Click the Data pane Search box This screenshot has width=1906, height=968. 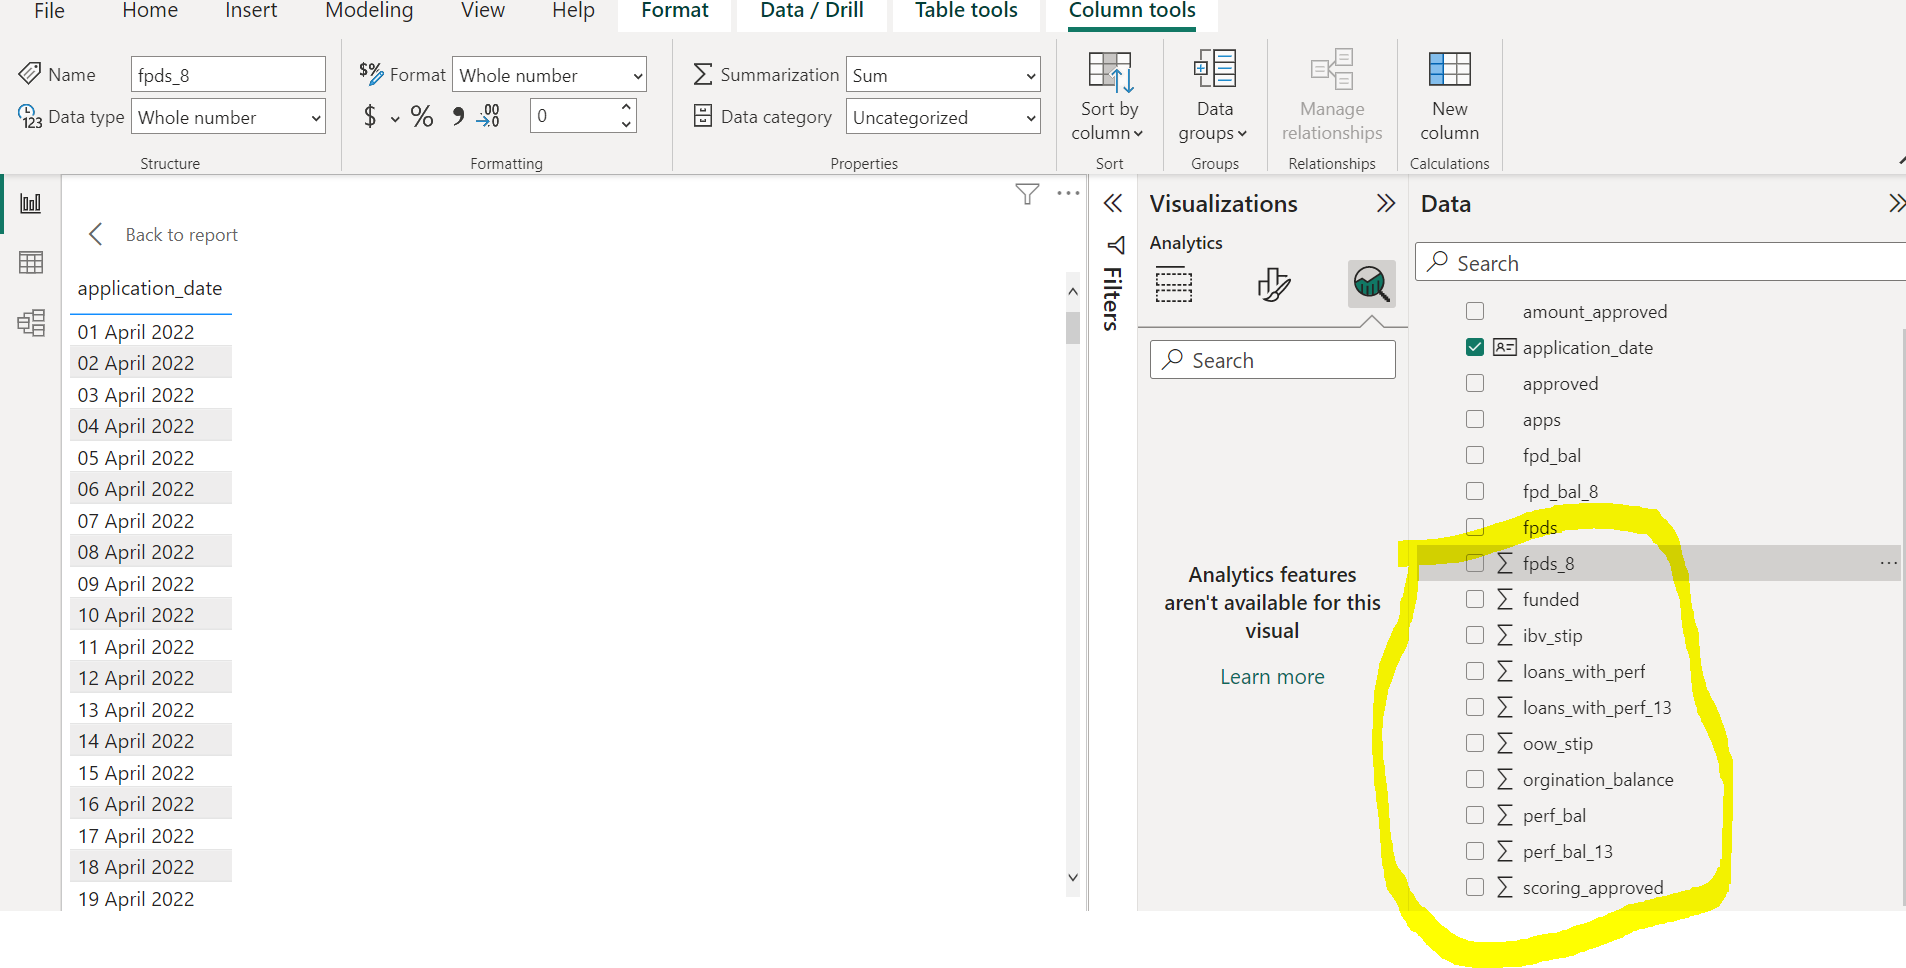pos(1661,262)
